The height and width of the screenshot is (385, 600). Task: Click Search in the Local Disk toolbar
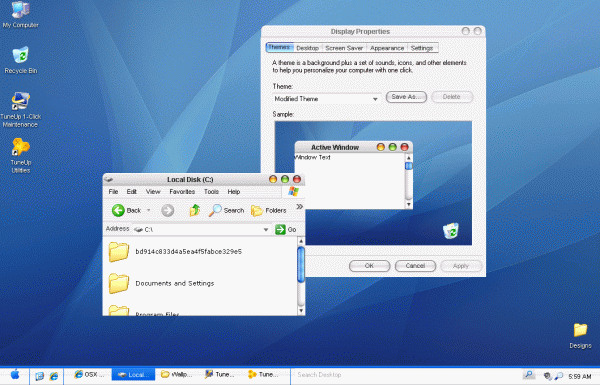click(226, 210)
